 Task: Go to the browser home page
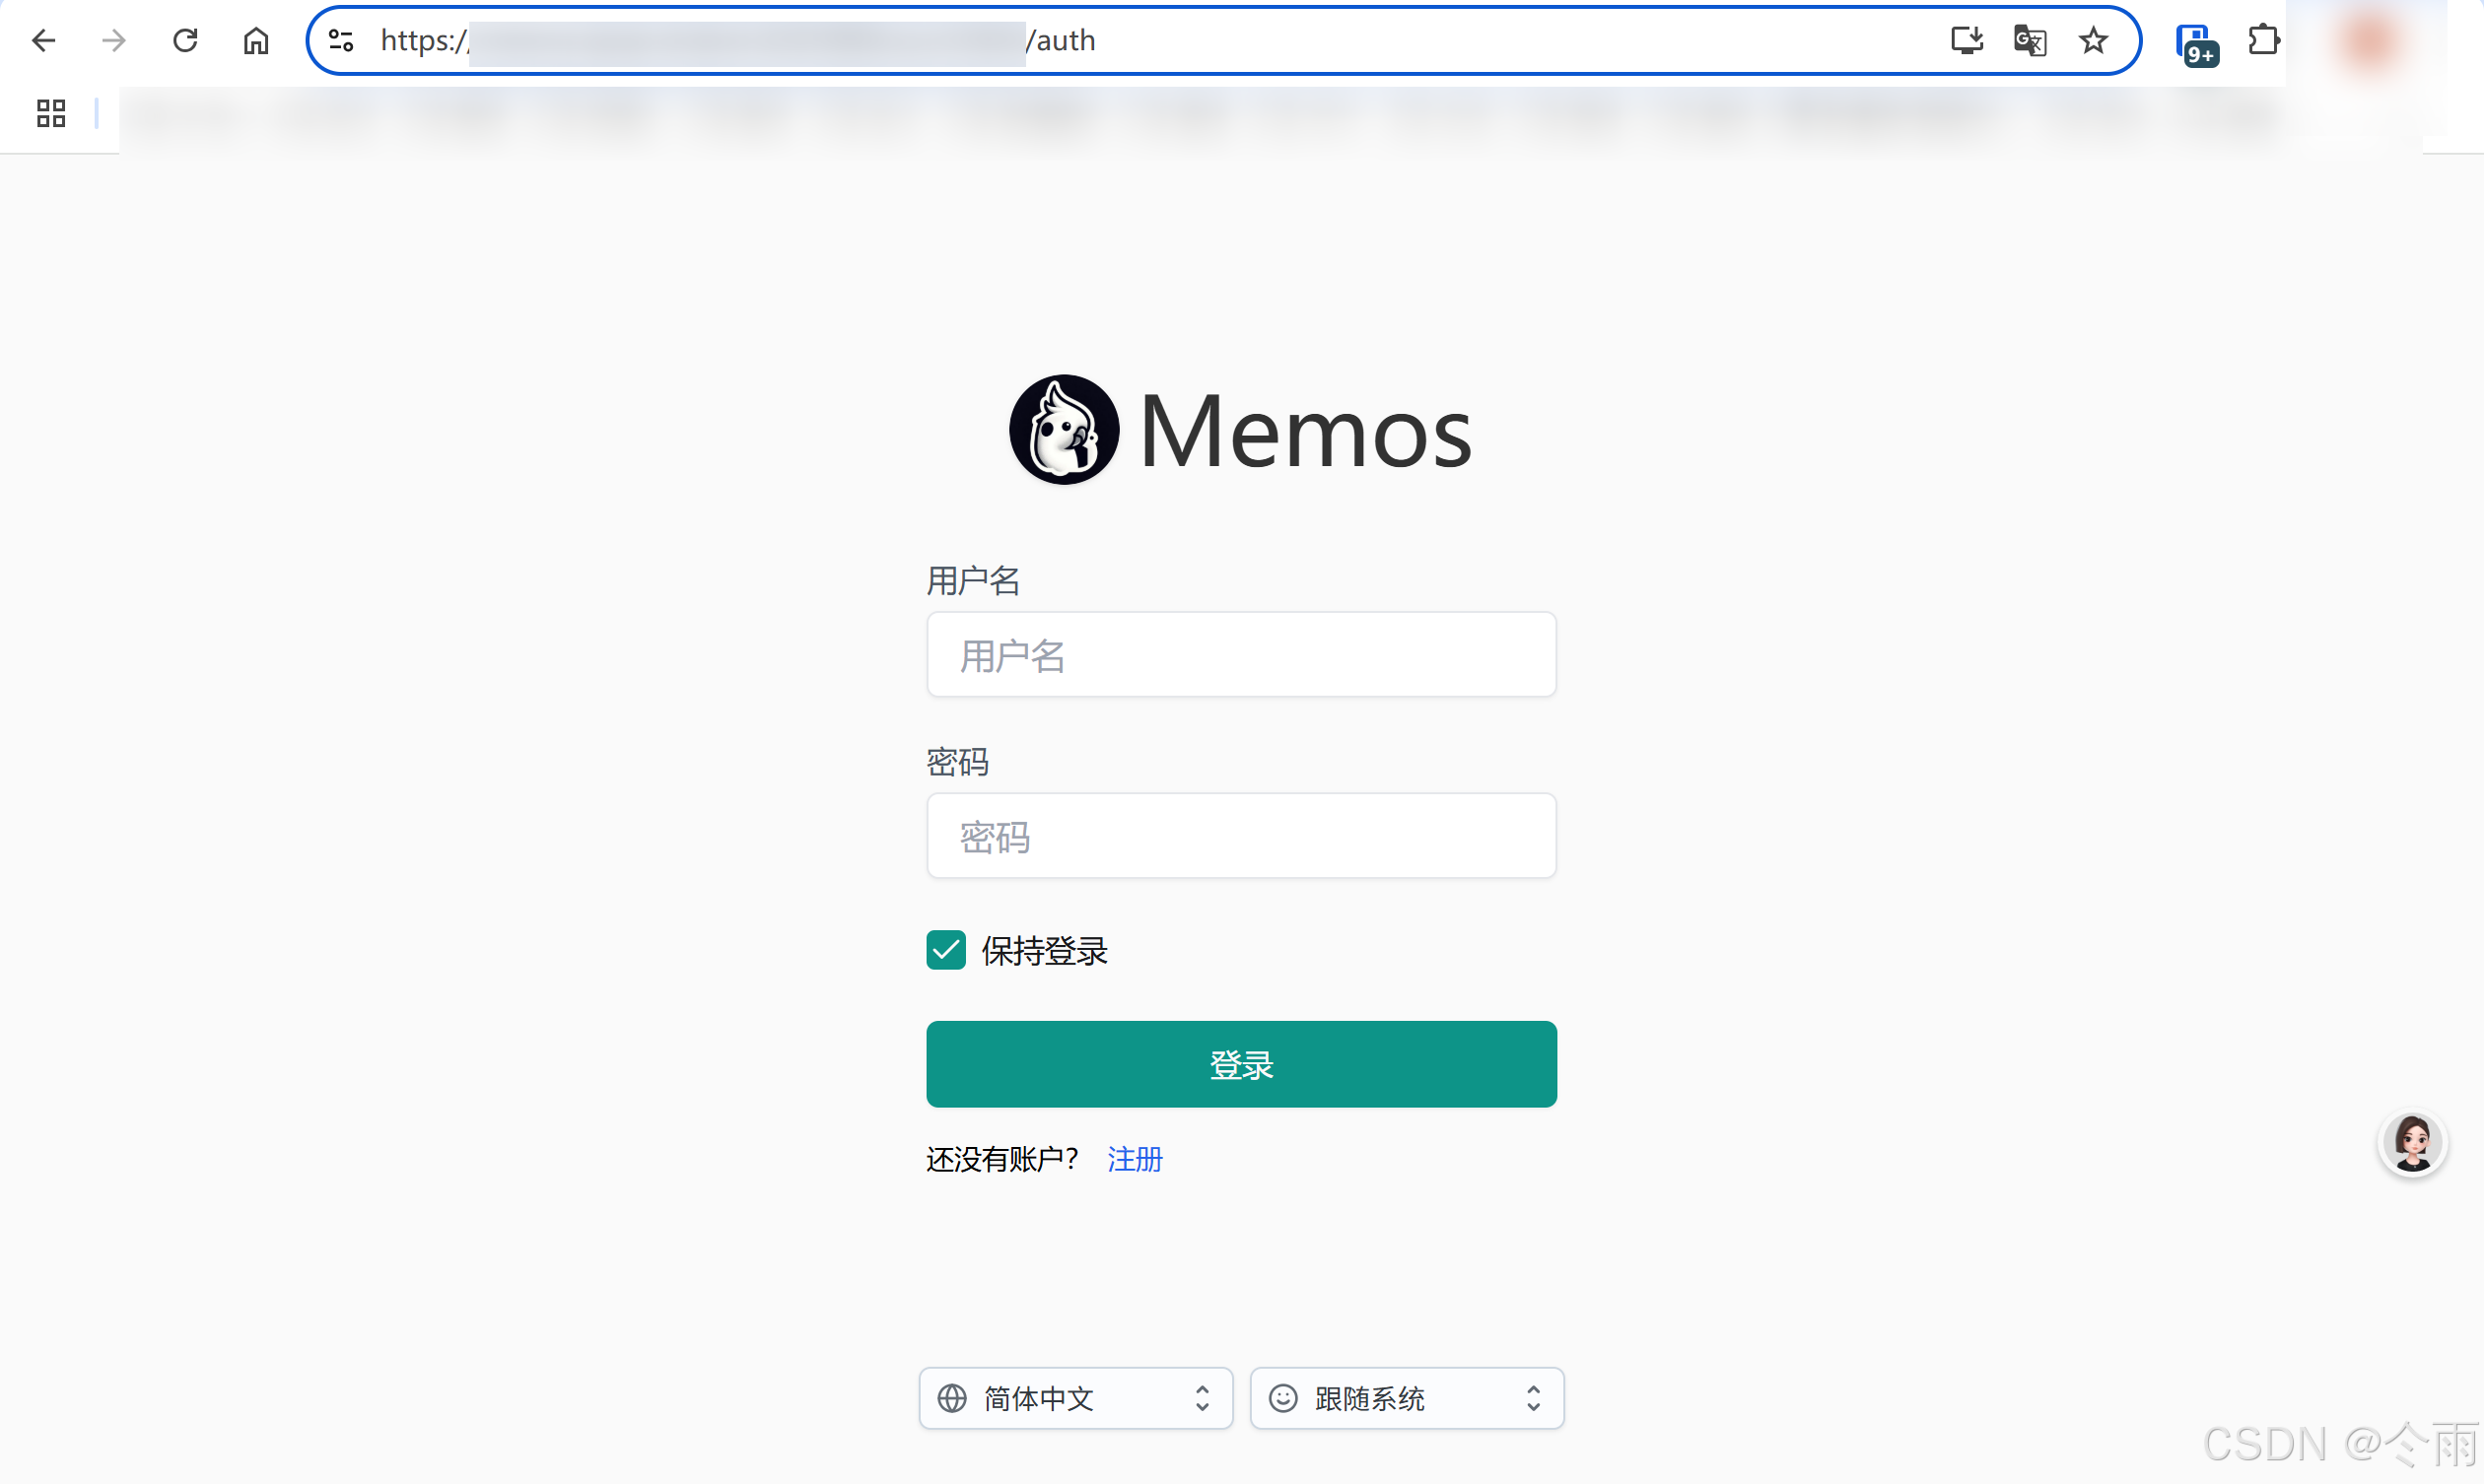[256, 40]
